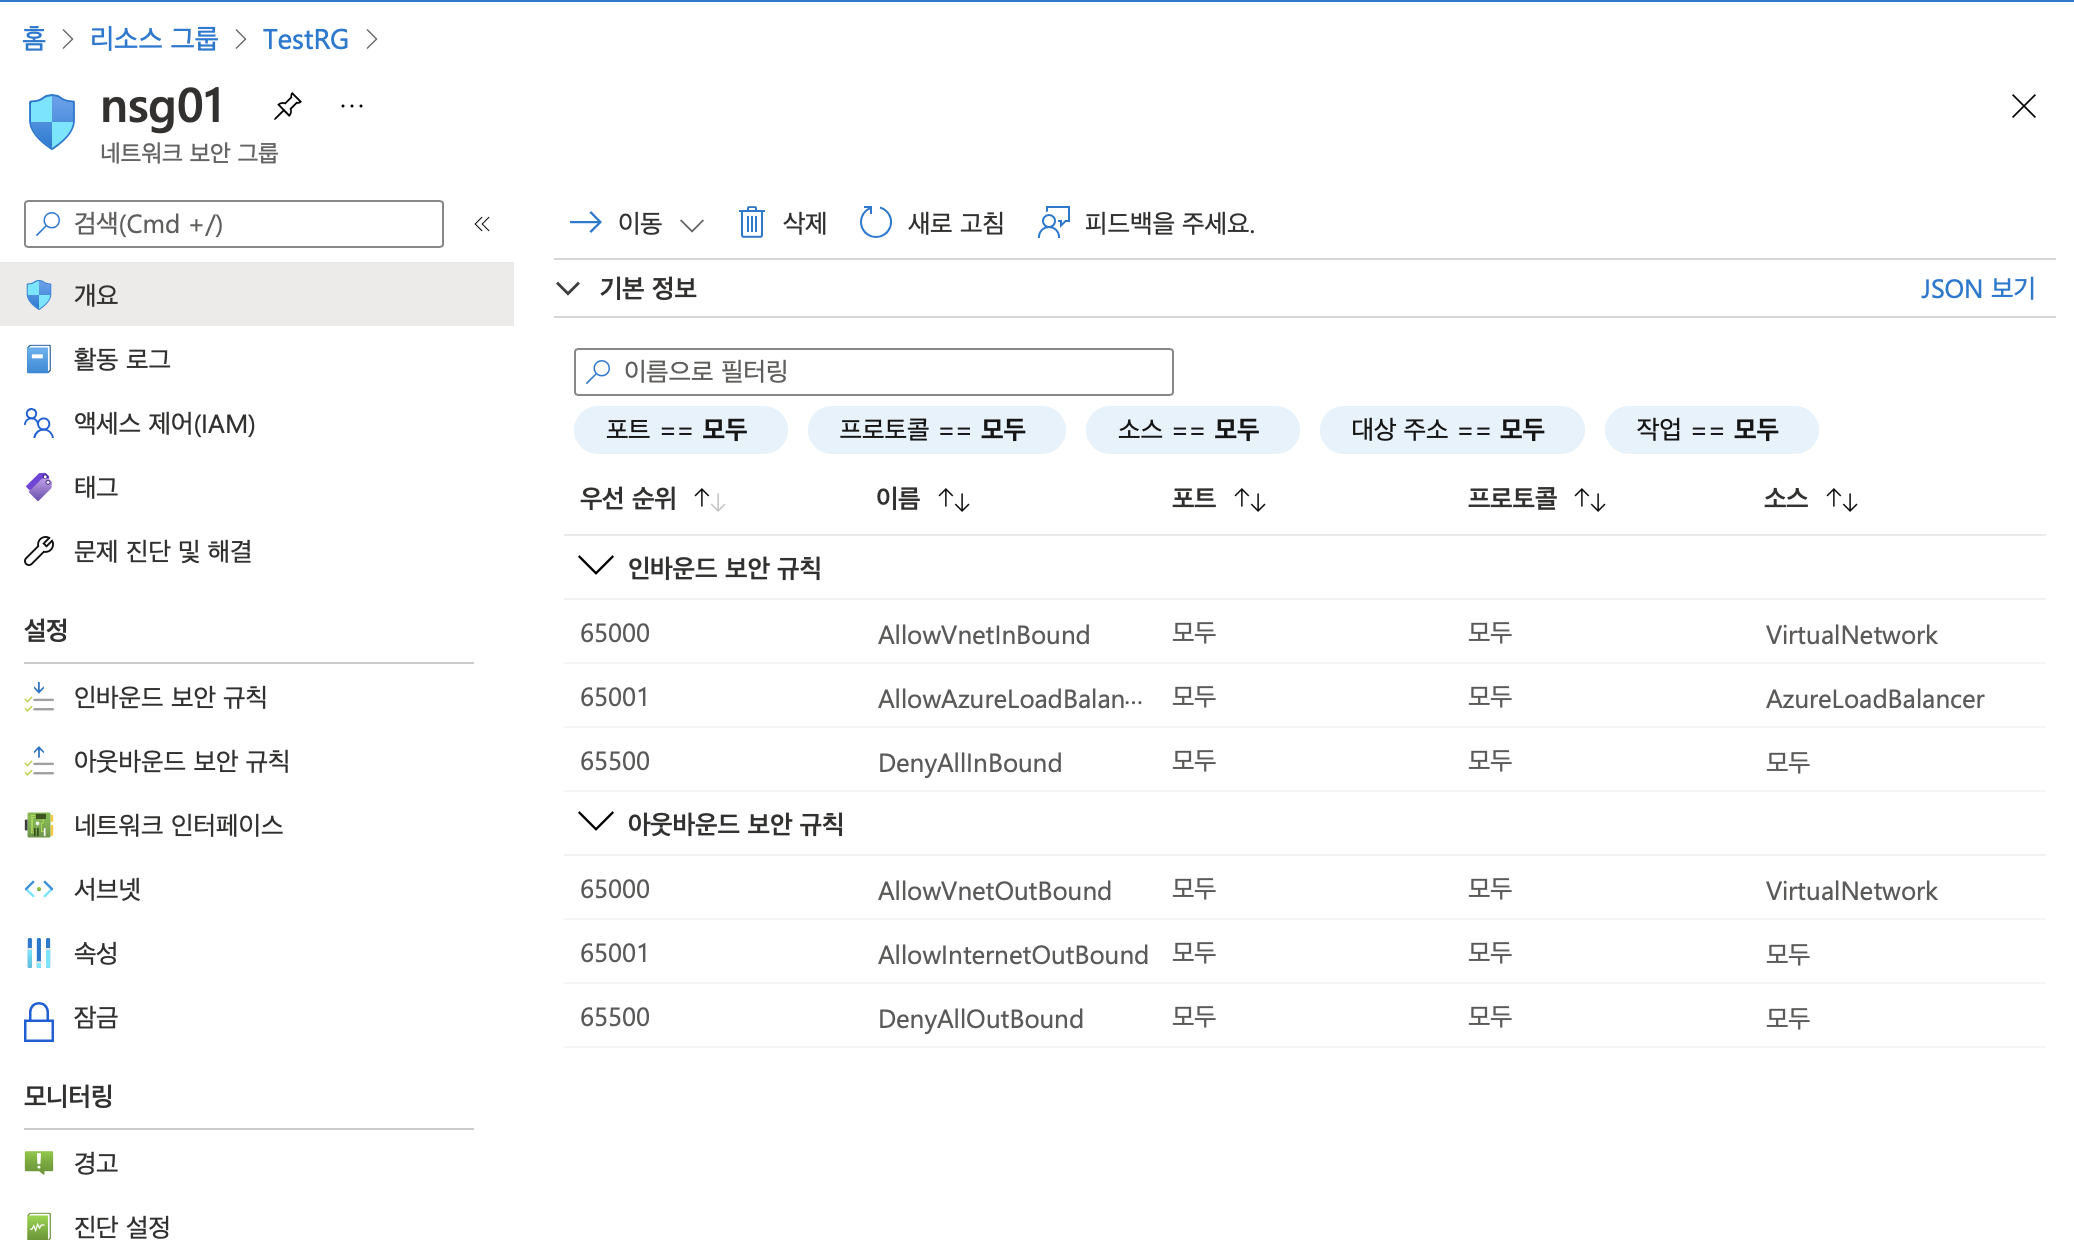Collapse the 아웃바운드 보안 규칙 group
This screenshot has width=2074, height=1240.
point(596,823)
